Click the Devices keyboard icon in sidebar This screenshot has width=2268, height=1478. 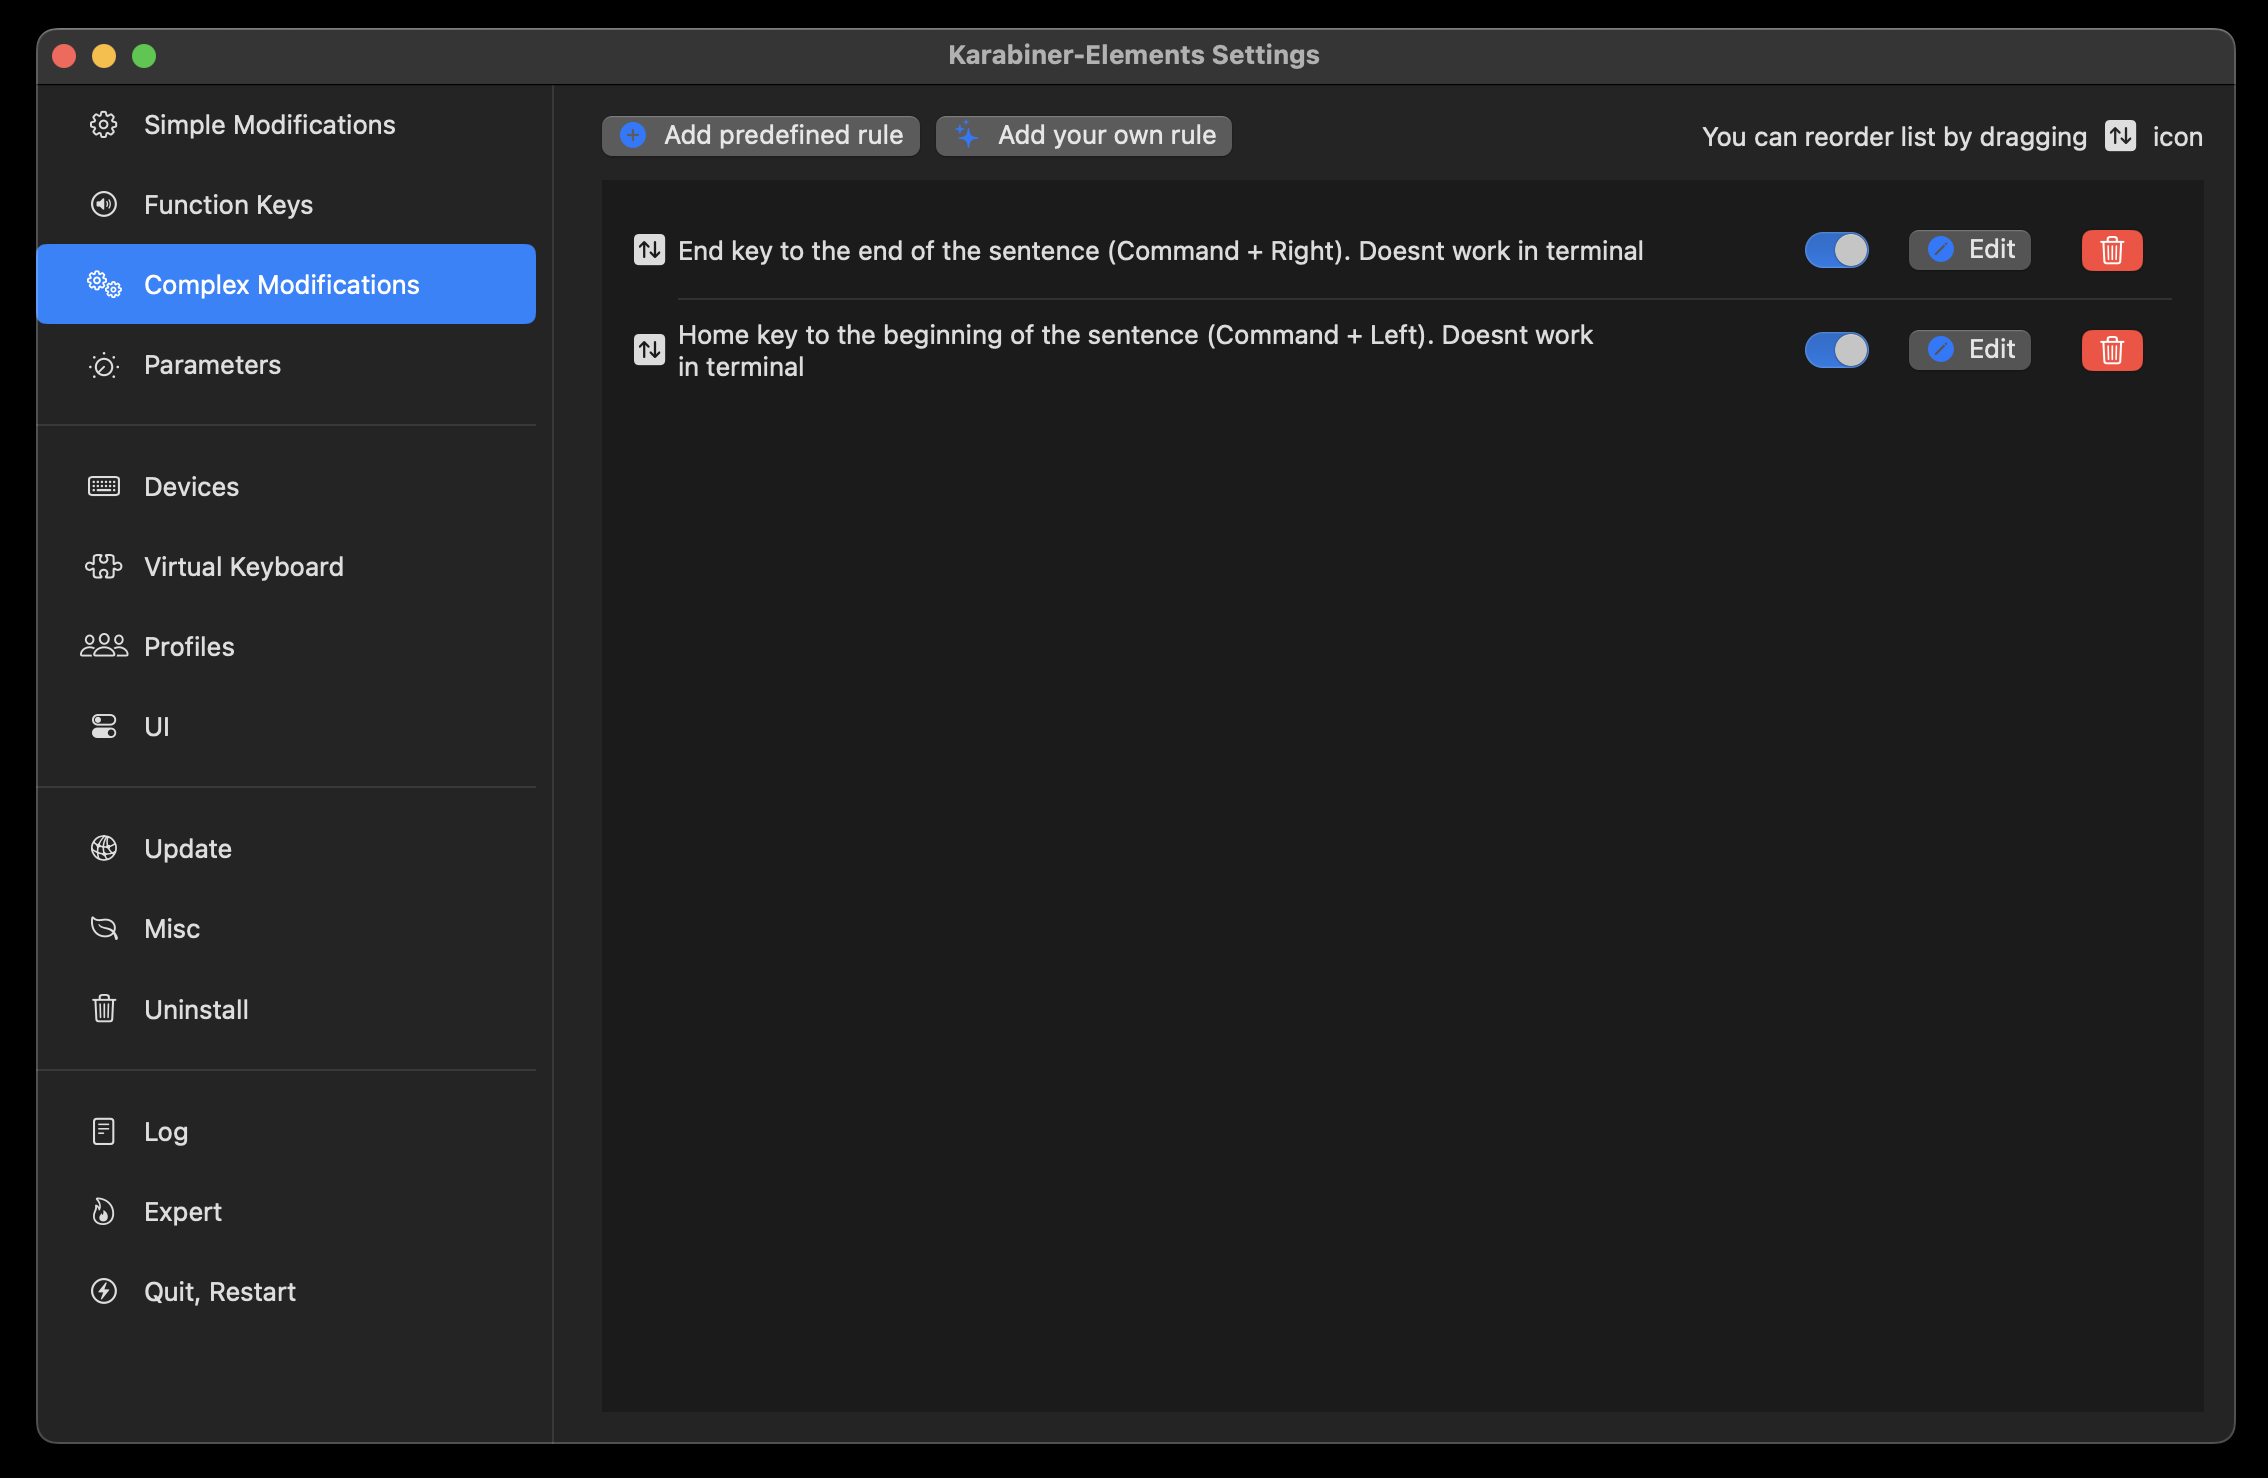pyautogui.click(x=104, y=487)
